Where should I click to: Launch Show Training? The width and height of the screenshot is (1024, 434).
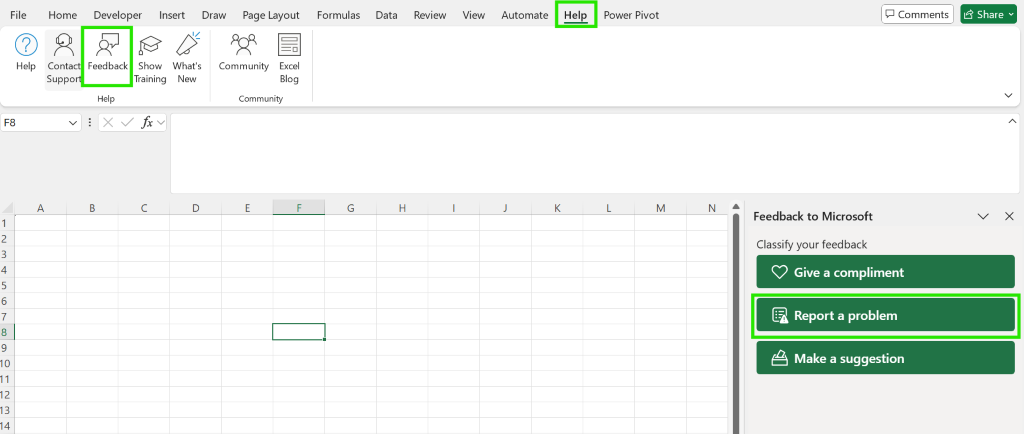150,59
